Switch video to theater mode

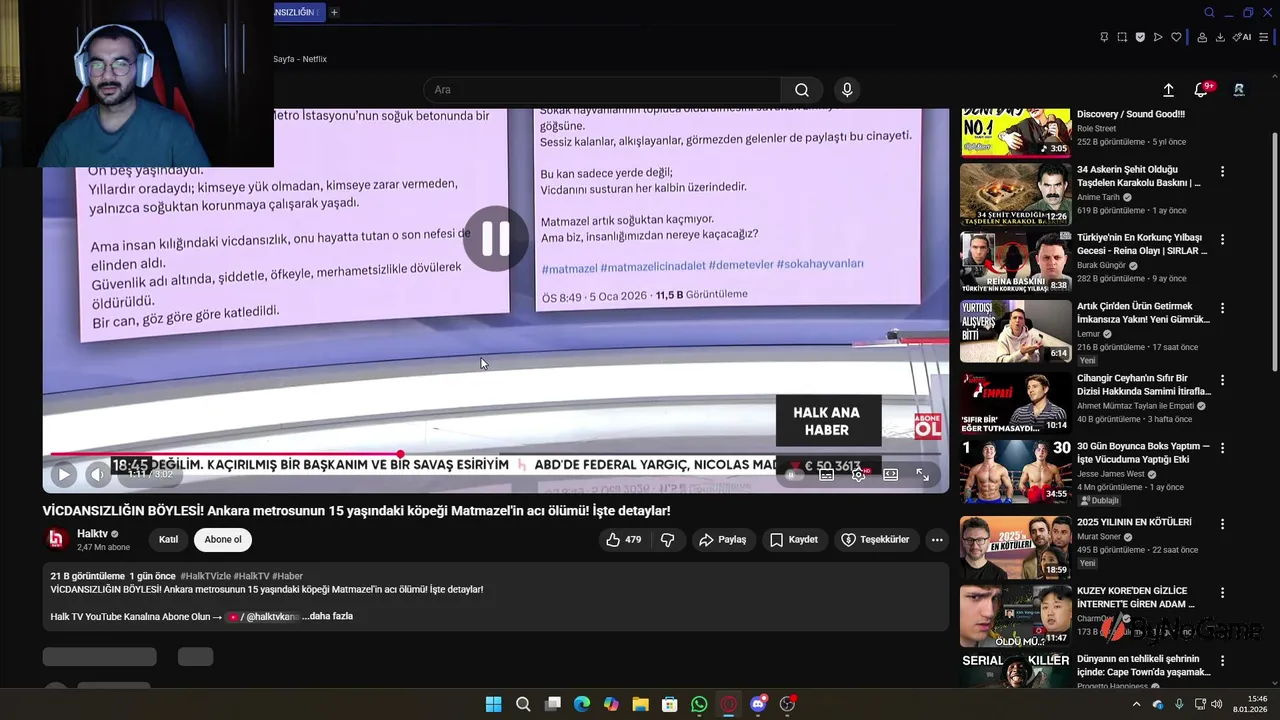pyautogui.click(x=890, y=474)
